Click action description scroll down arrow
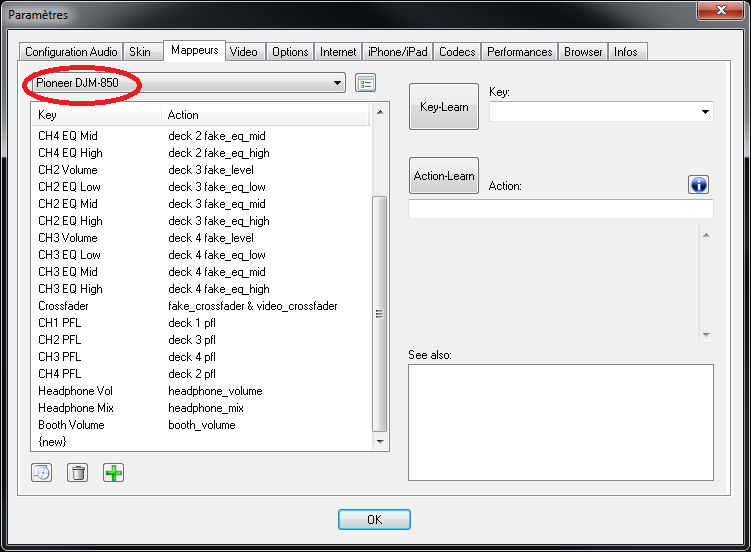The height and width of the screenshot is (552, 751). coord(706,335)
